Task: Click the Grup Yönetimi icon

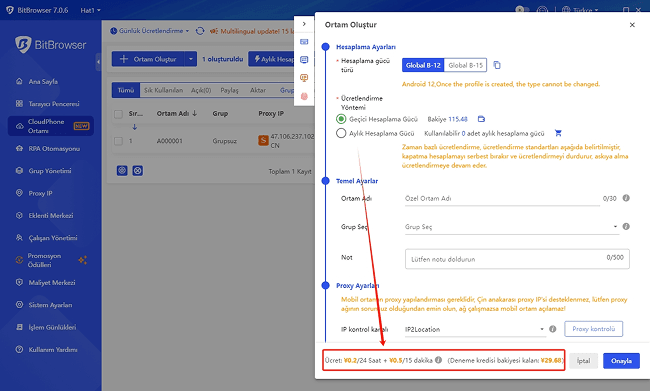Action: tap(19, 170)
